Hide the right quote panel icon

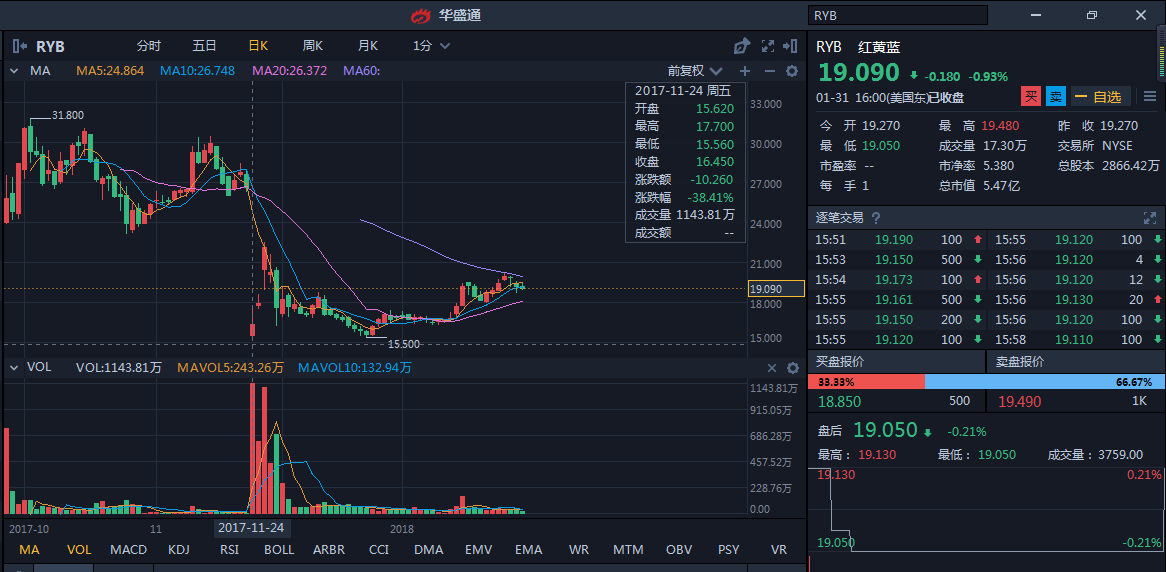[x=792, y=46]
